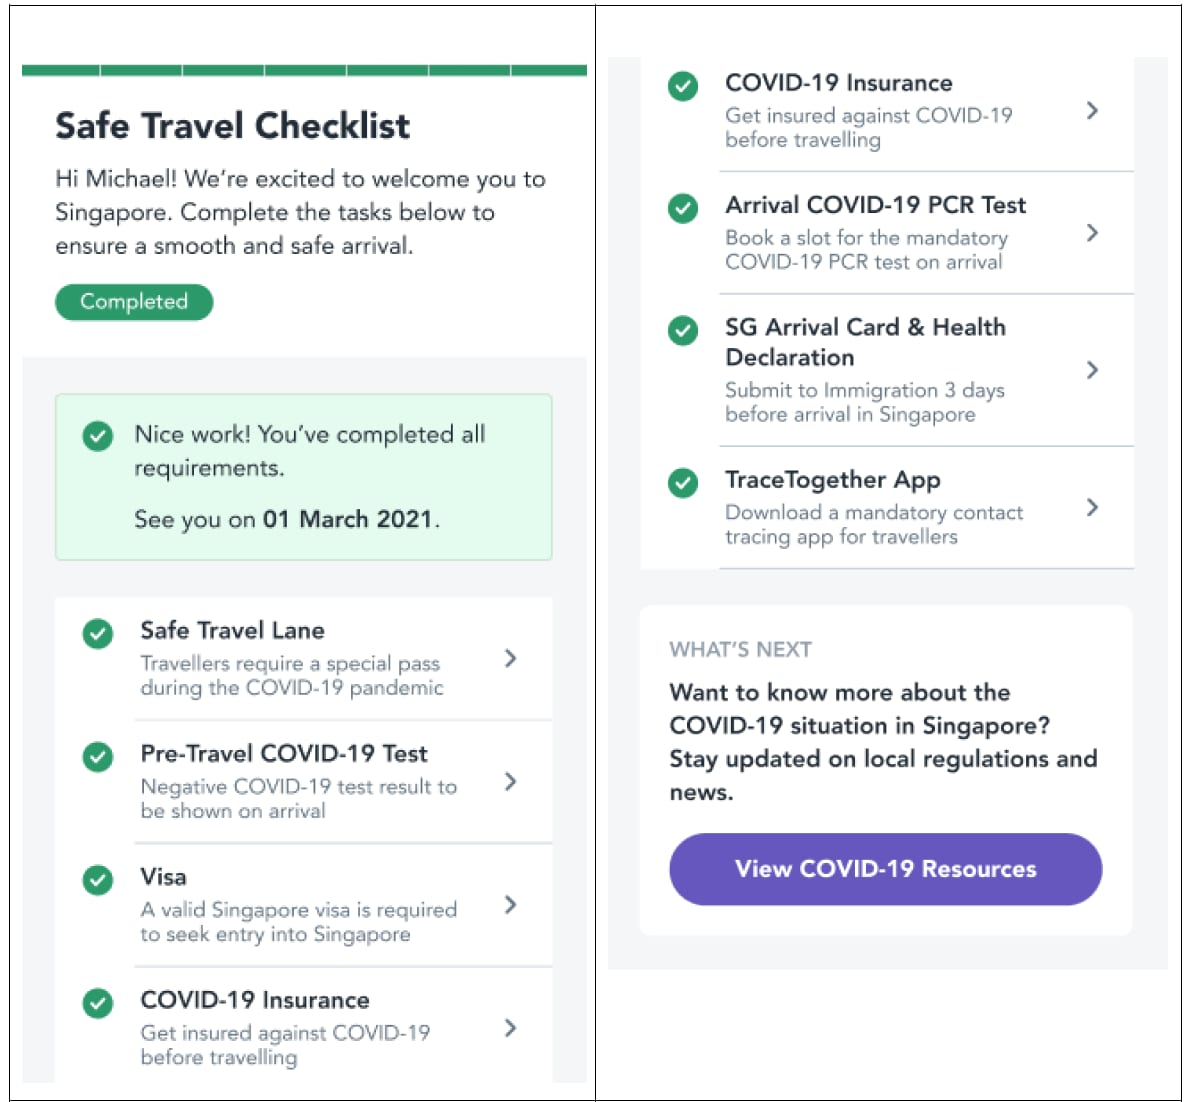Select the TraceTogether App checklist title
Screen dimensions: 1184x1102
[x=833, y=480]
